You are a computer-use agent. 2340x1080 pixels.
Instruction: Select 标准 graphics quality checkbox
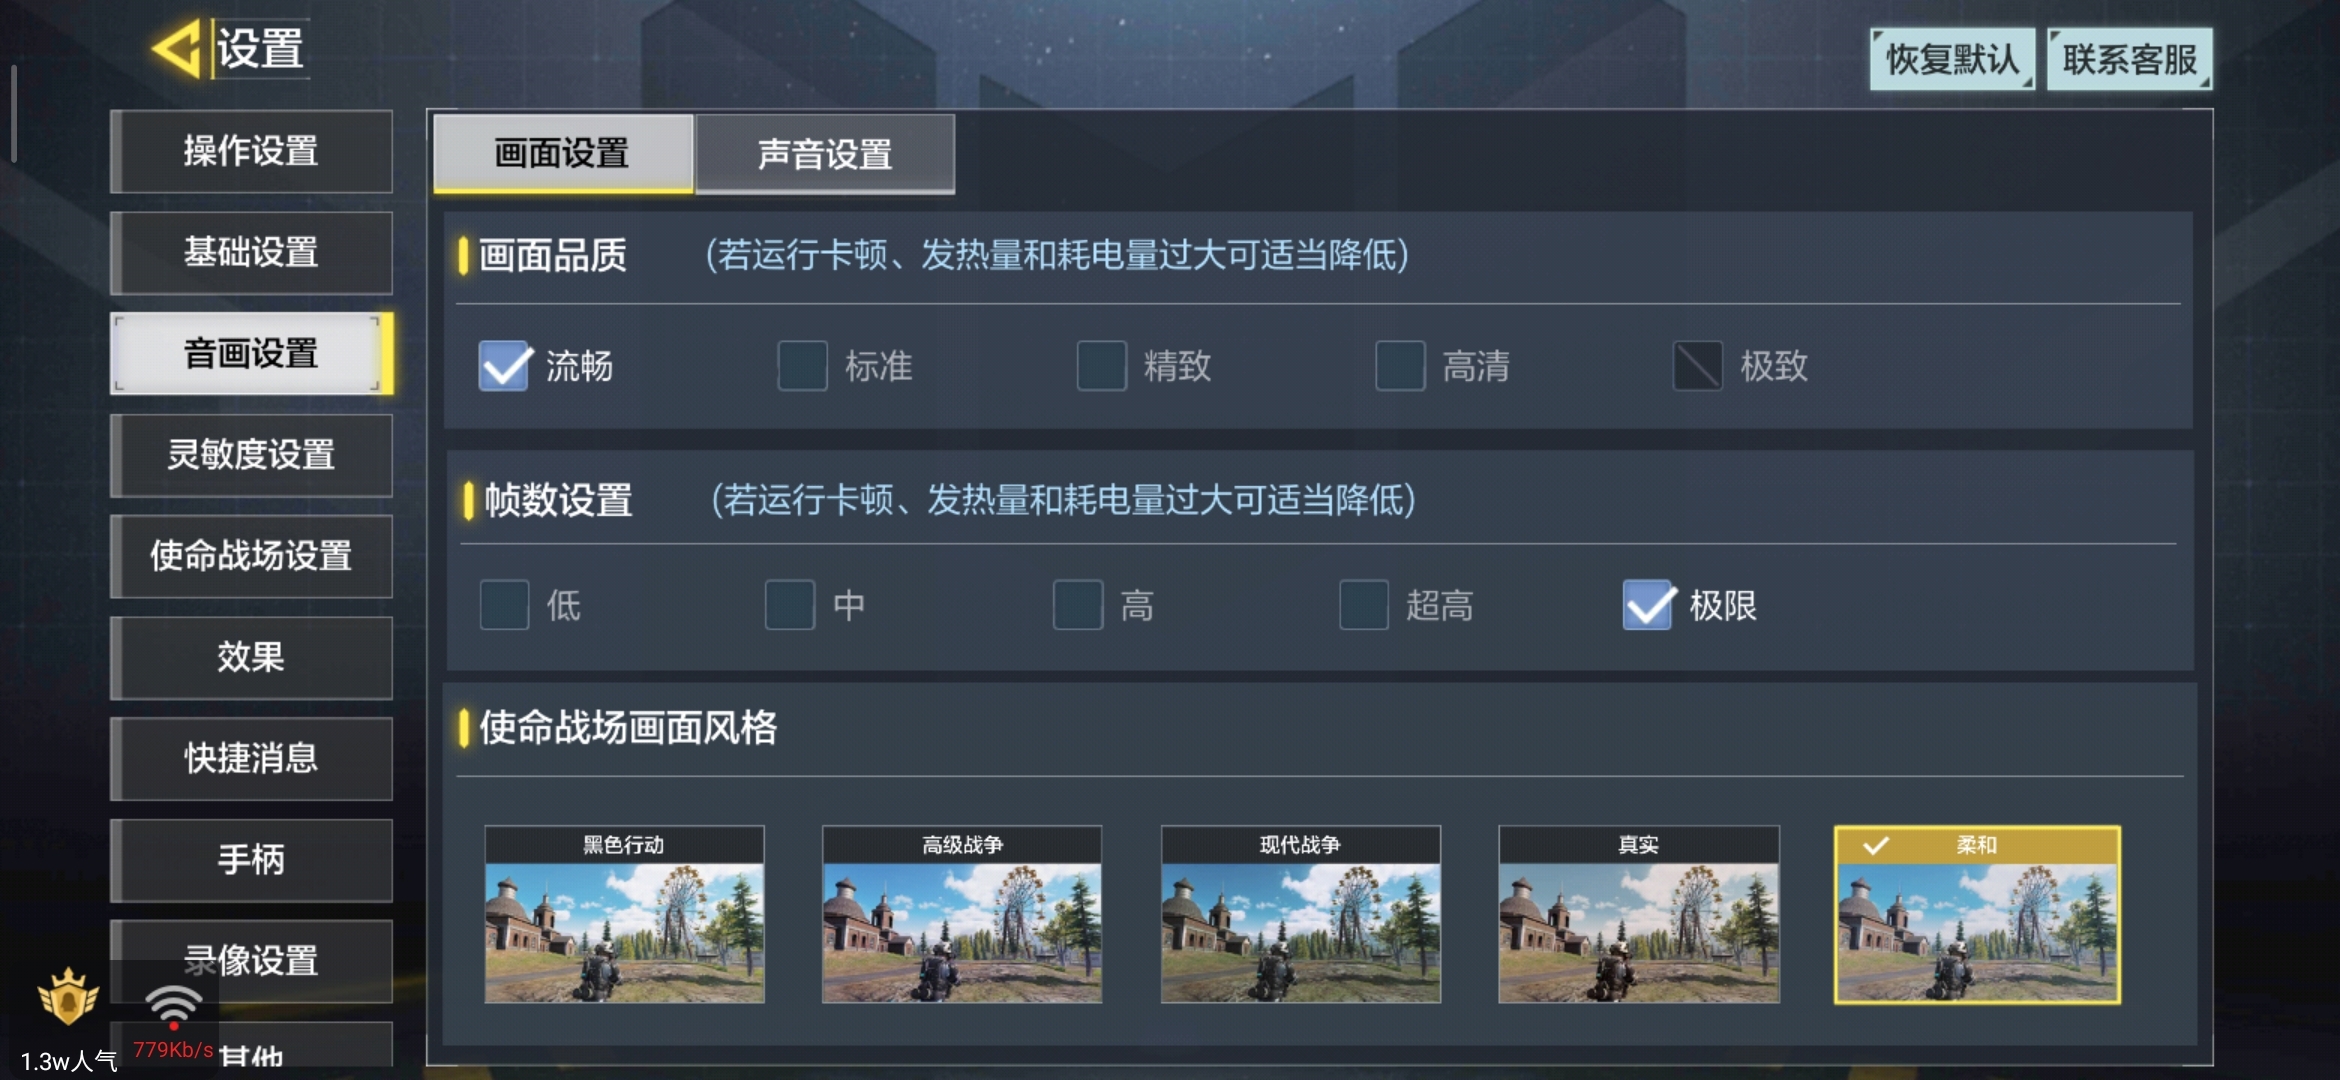coord(802,366)
